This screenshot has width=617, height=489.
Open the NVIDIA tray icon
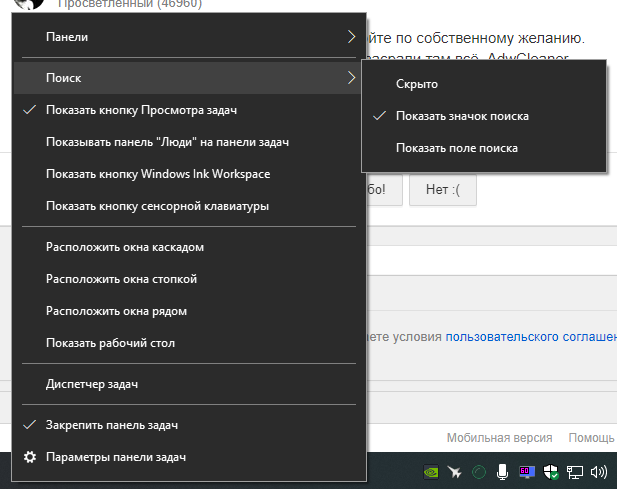431,472
